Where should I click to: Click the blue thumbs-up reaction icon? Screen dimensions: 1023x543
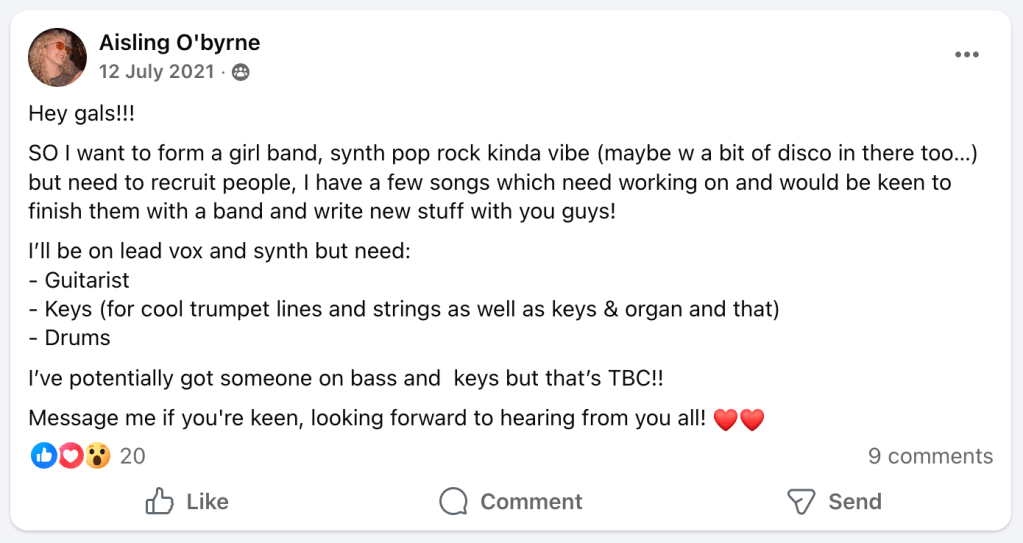tap(43, 456)
